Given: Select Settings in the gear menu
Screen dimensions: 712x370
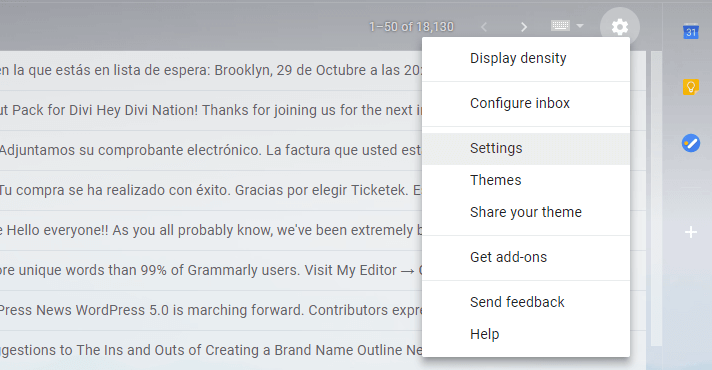Looking at the screenshot, I should 526,148.
